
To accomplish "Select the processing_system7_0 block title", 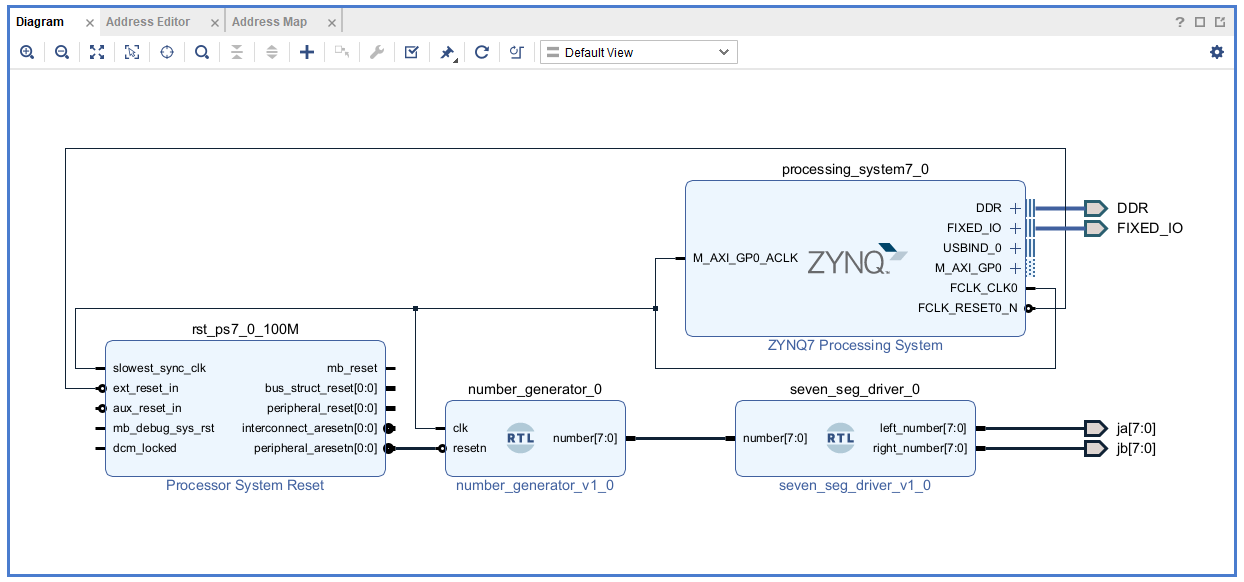I will 855,170.
